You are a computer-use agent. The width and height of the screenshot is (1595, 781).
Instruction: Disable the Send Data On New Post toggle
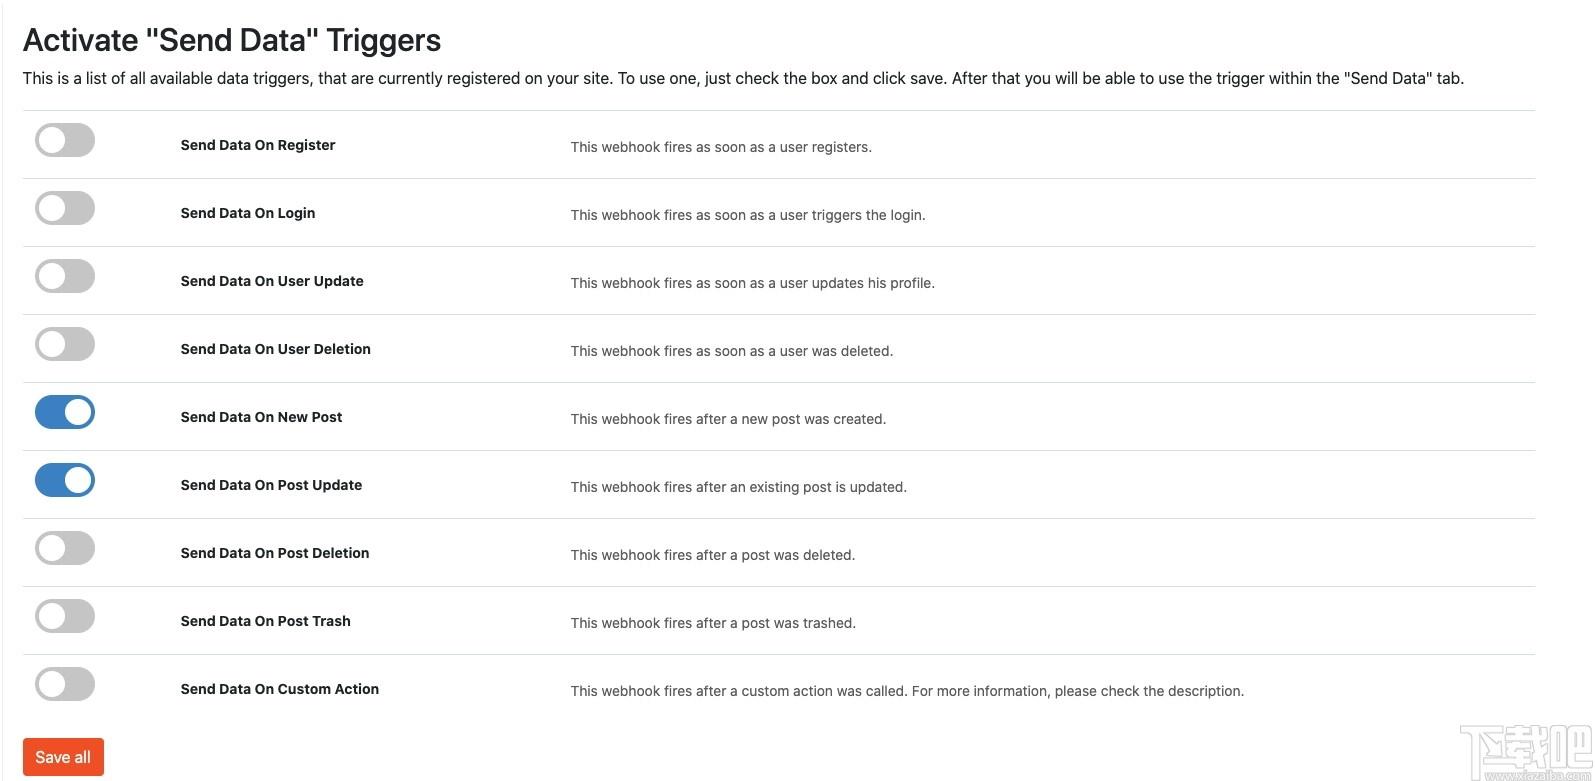click(65, 412)
